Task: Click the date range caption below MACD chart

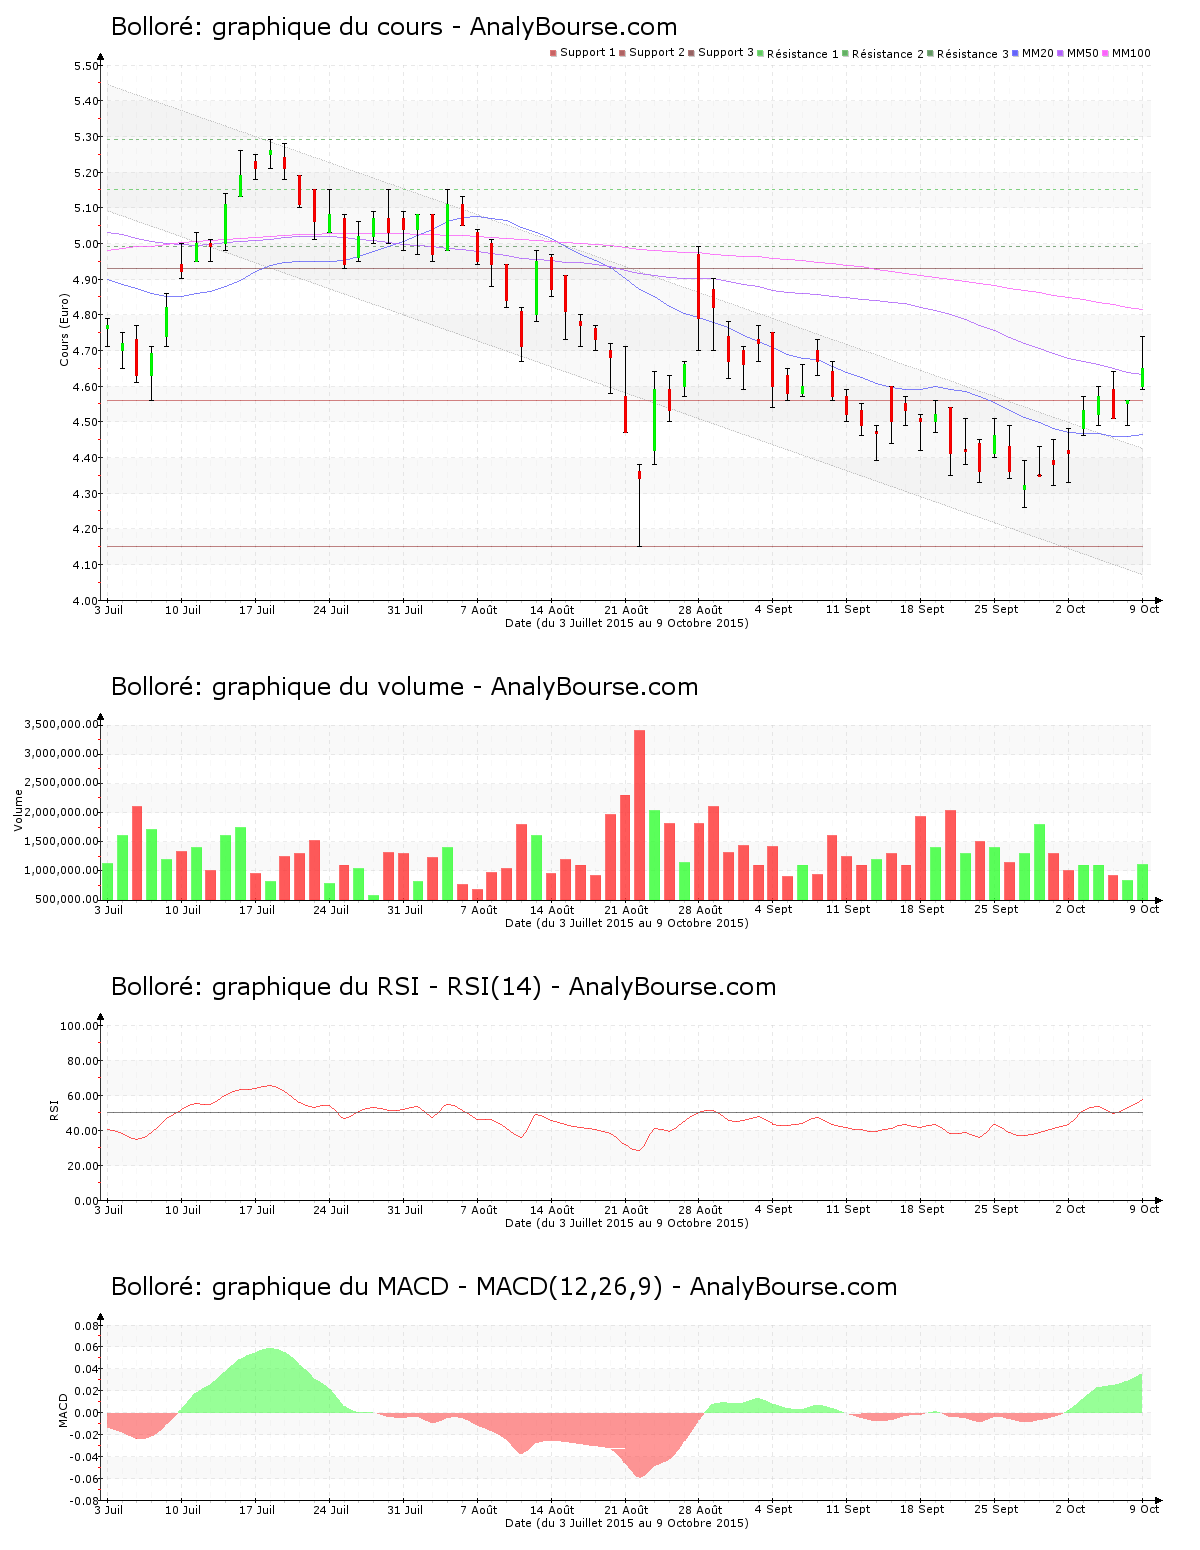Action: [626, 1523]
